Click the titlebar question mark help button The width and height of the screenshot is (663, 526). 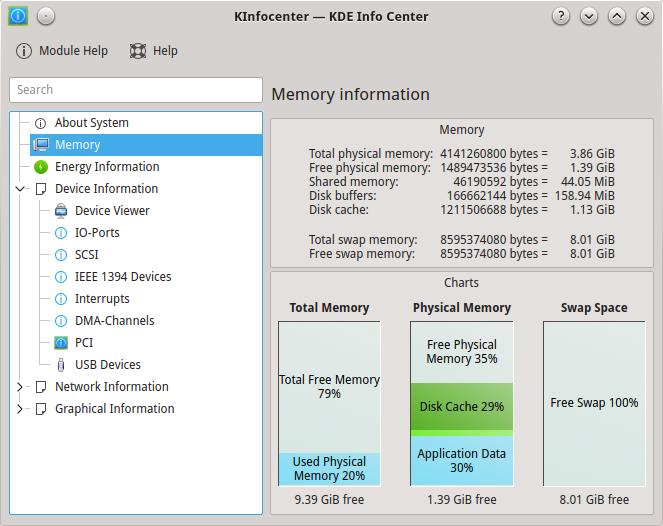tap(562, 16)
